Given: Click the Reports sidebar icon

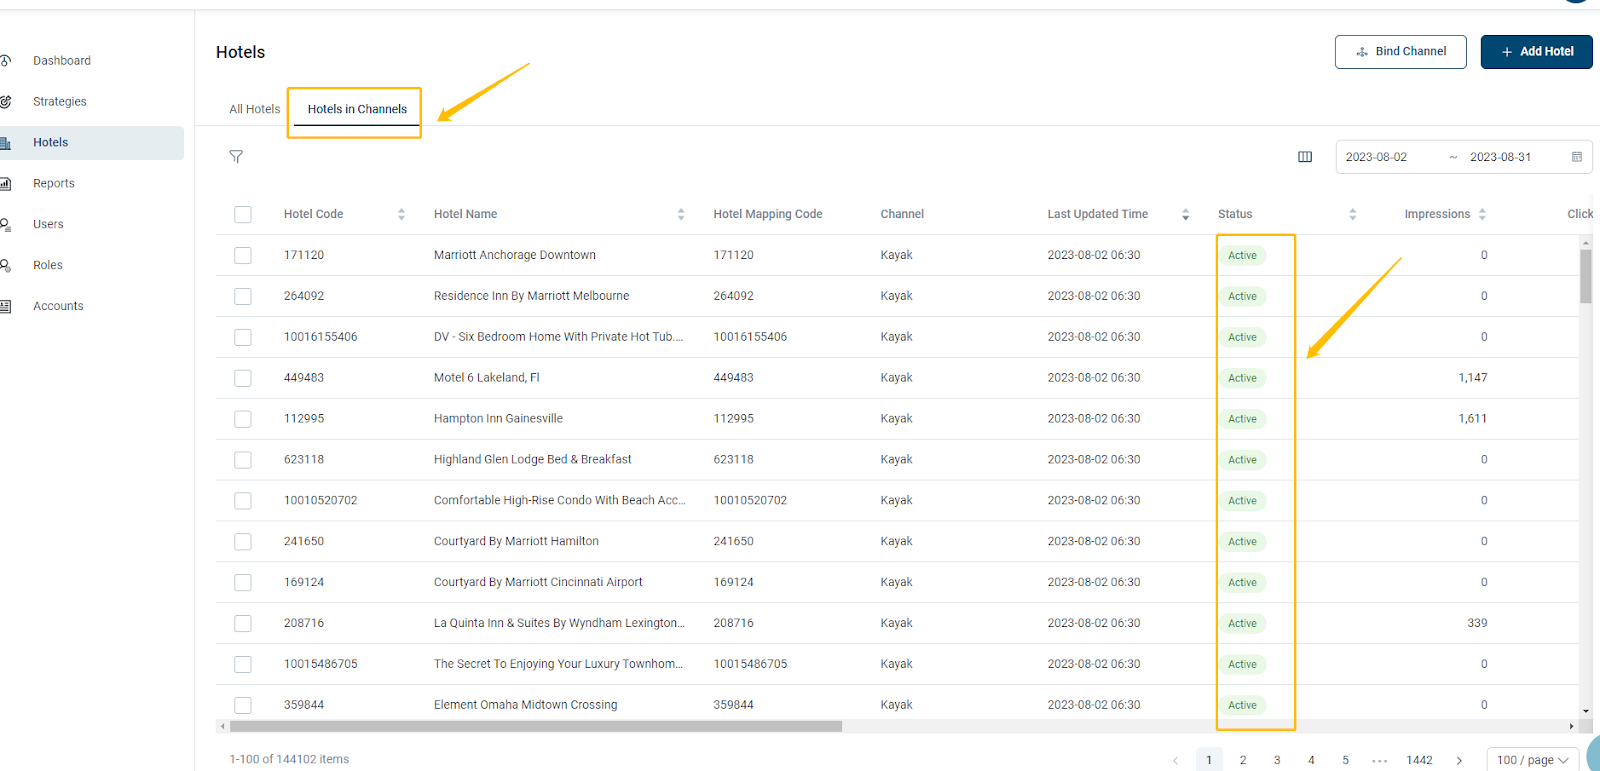Looking at the screenshot, I should (5, 184).
